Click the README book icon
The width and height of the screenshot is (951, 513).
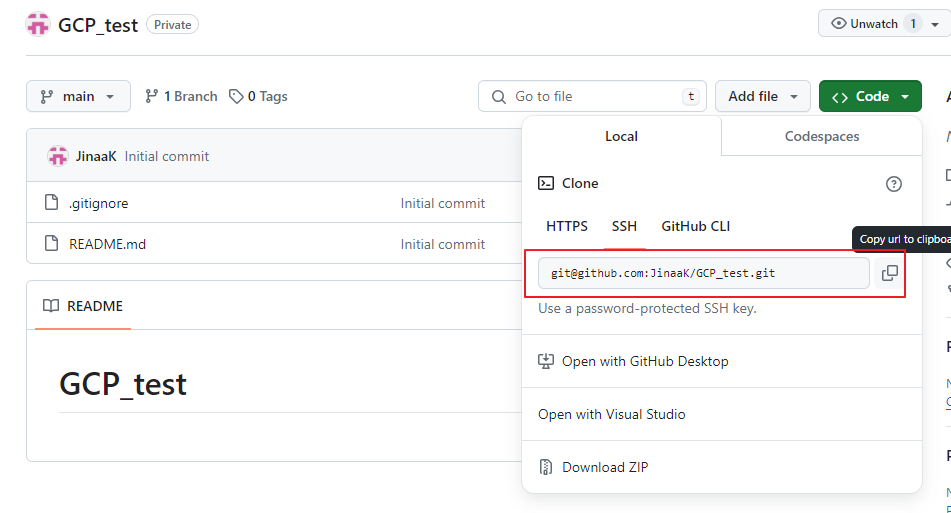coord(51,306)
